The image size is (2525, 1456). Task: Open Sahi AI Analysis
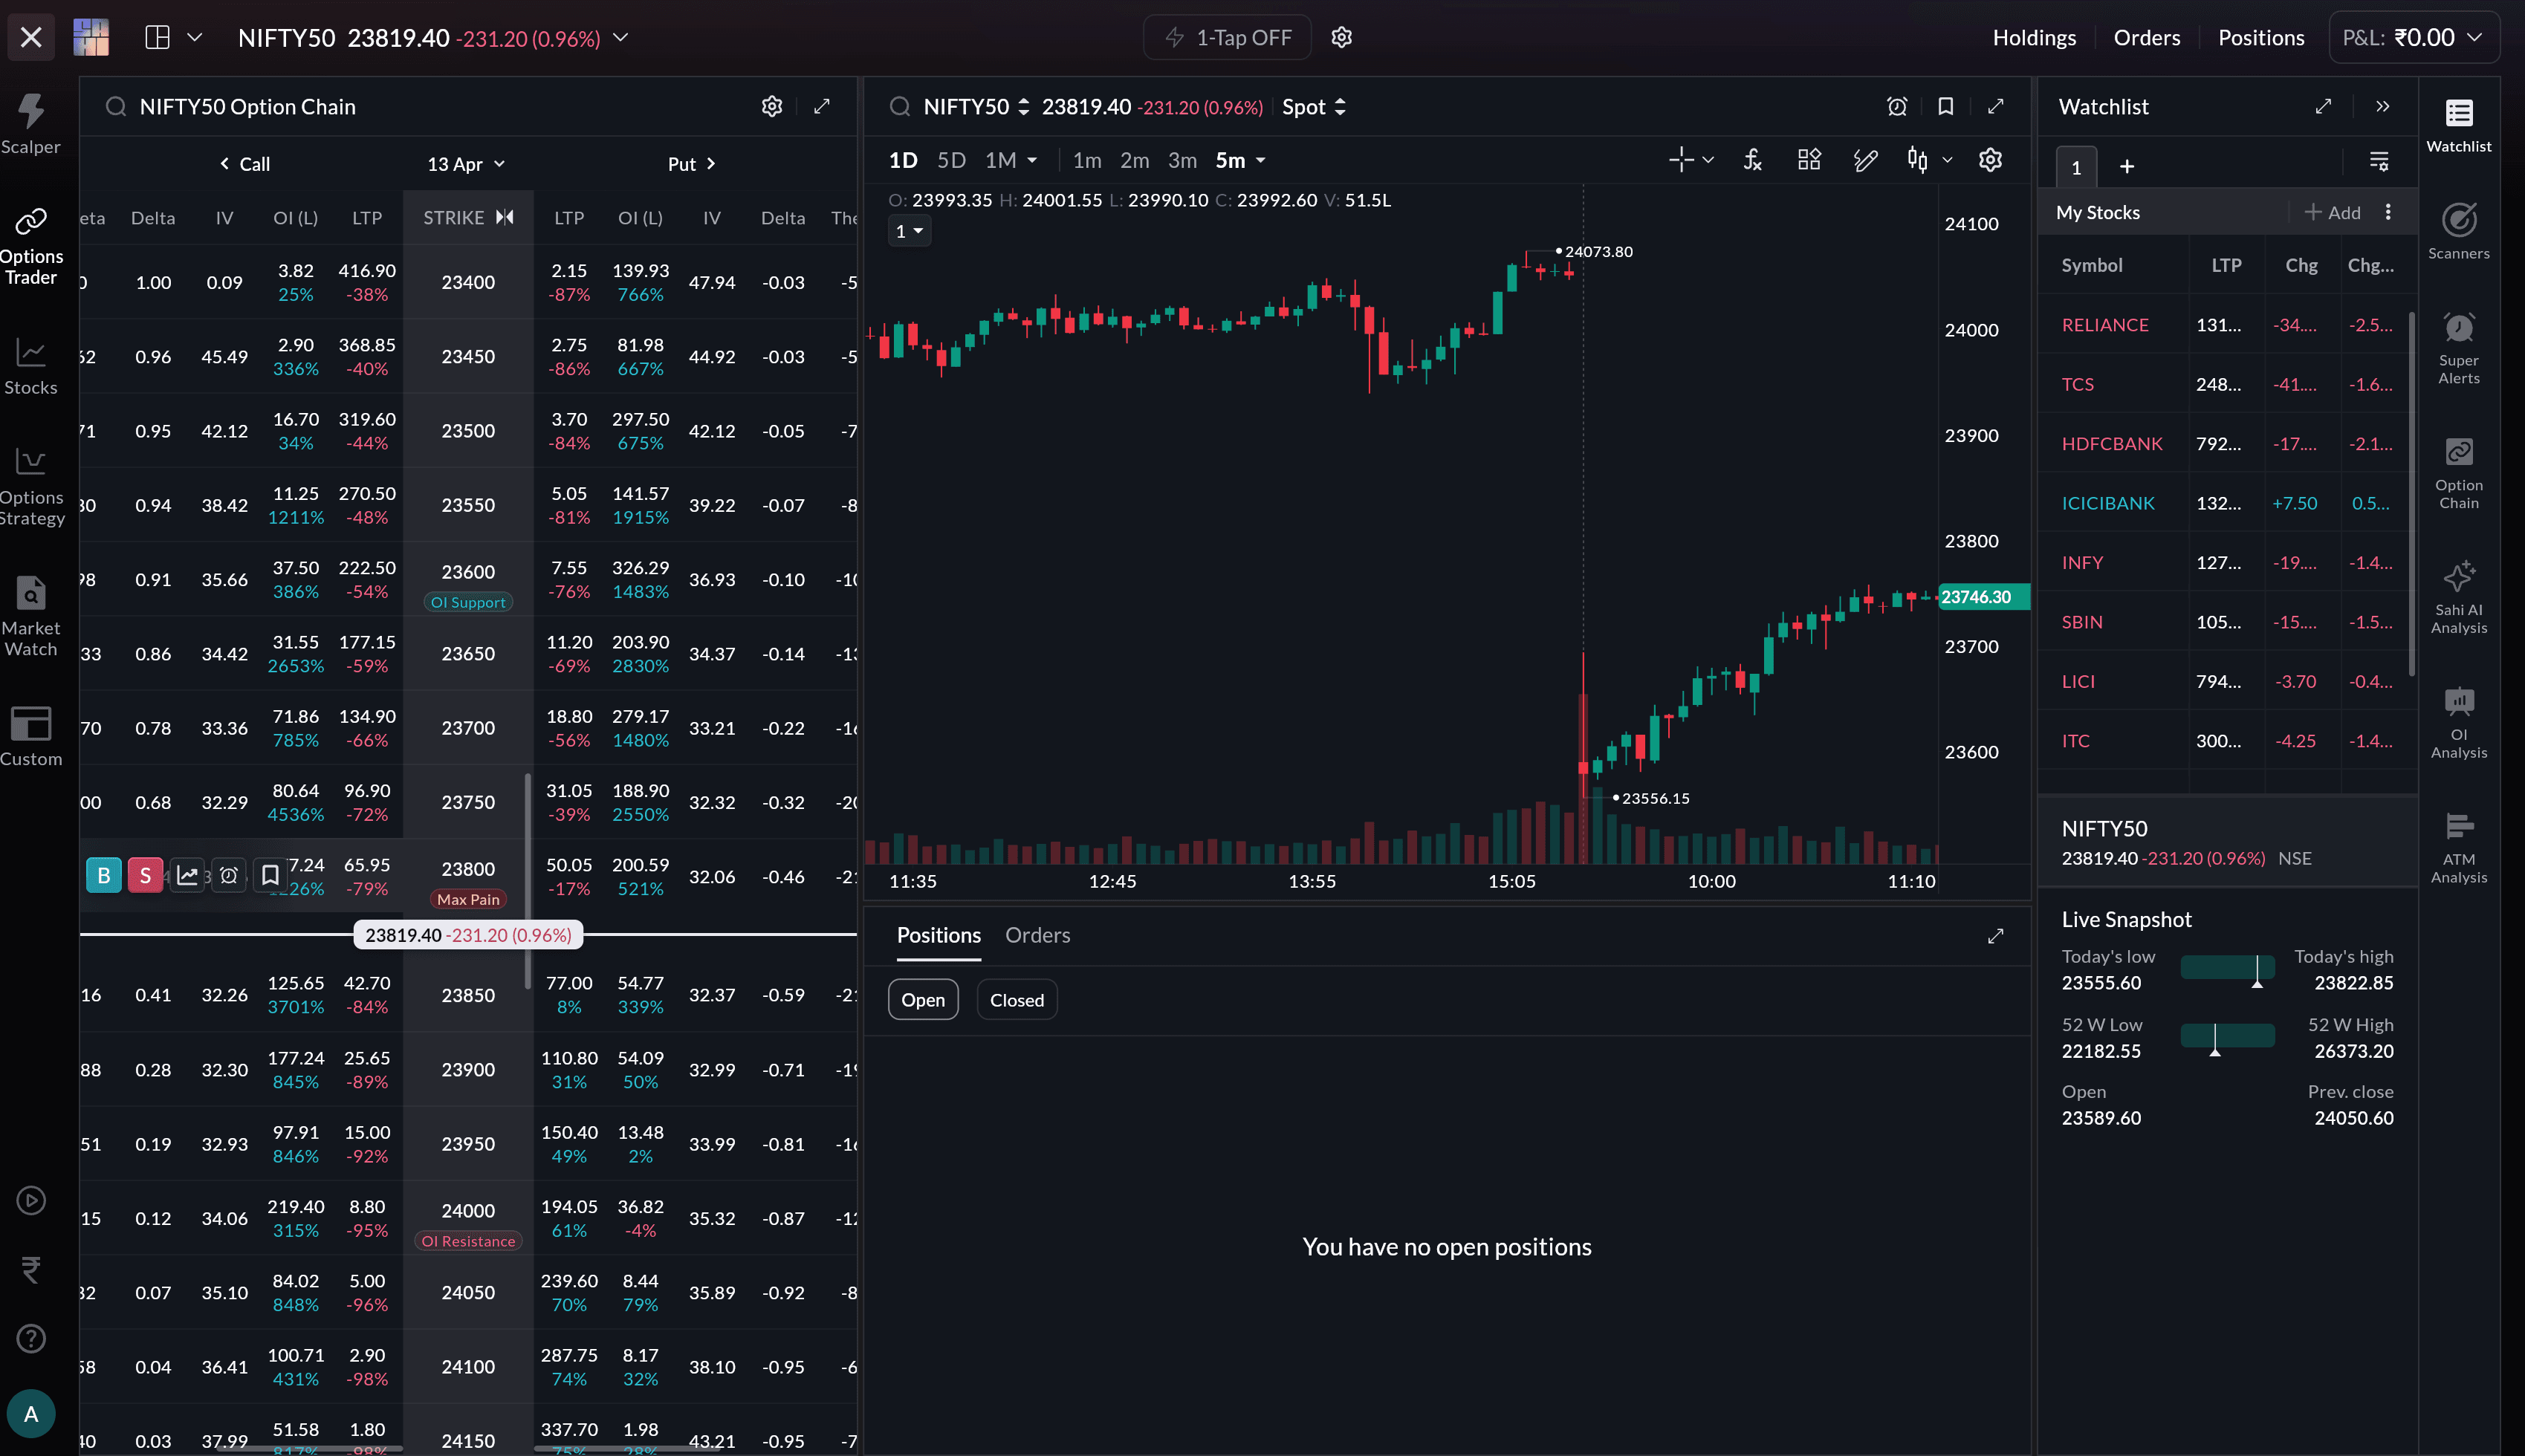(x=2458, y=596)
